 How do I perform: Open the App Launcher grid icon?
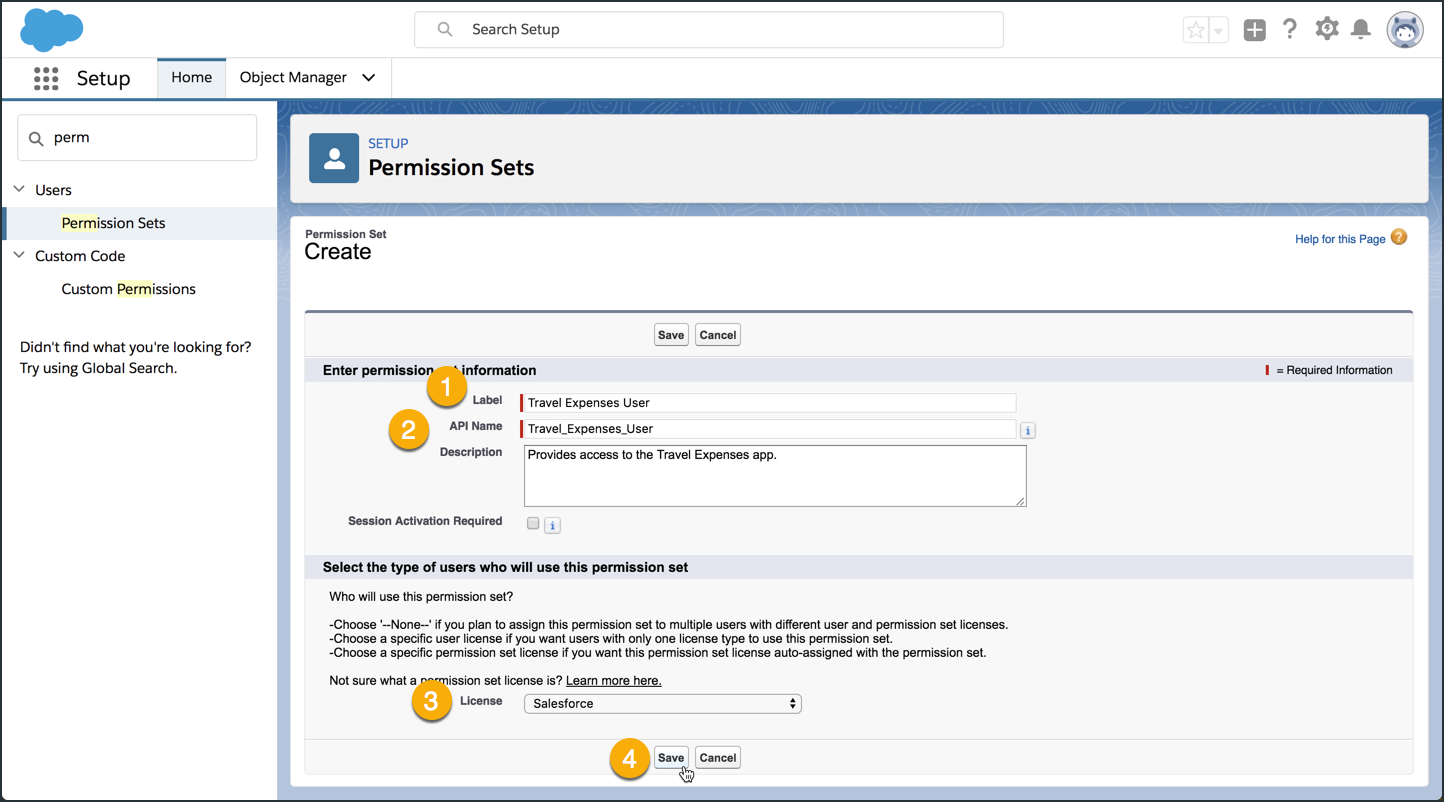pyautogui.click(x=46, y=78)
